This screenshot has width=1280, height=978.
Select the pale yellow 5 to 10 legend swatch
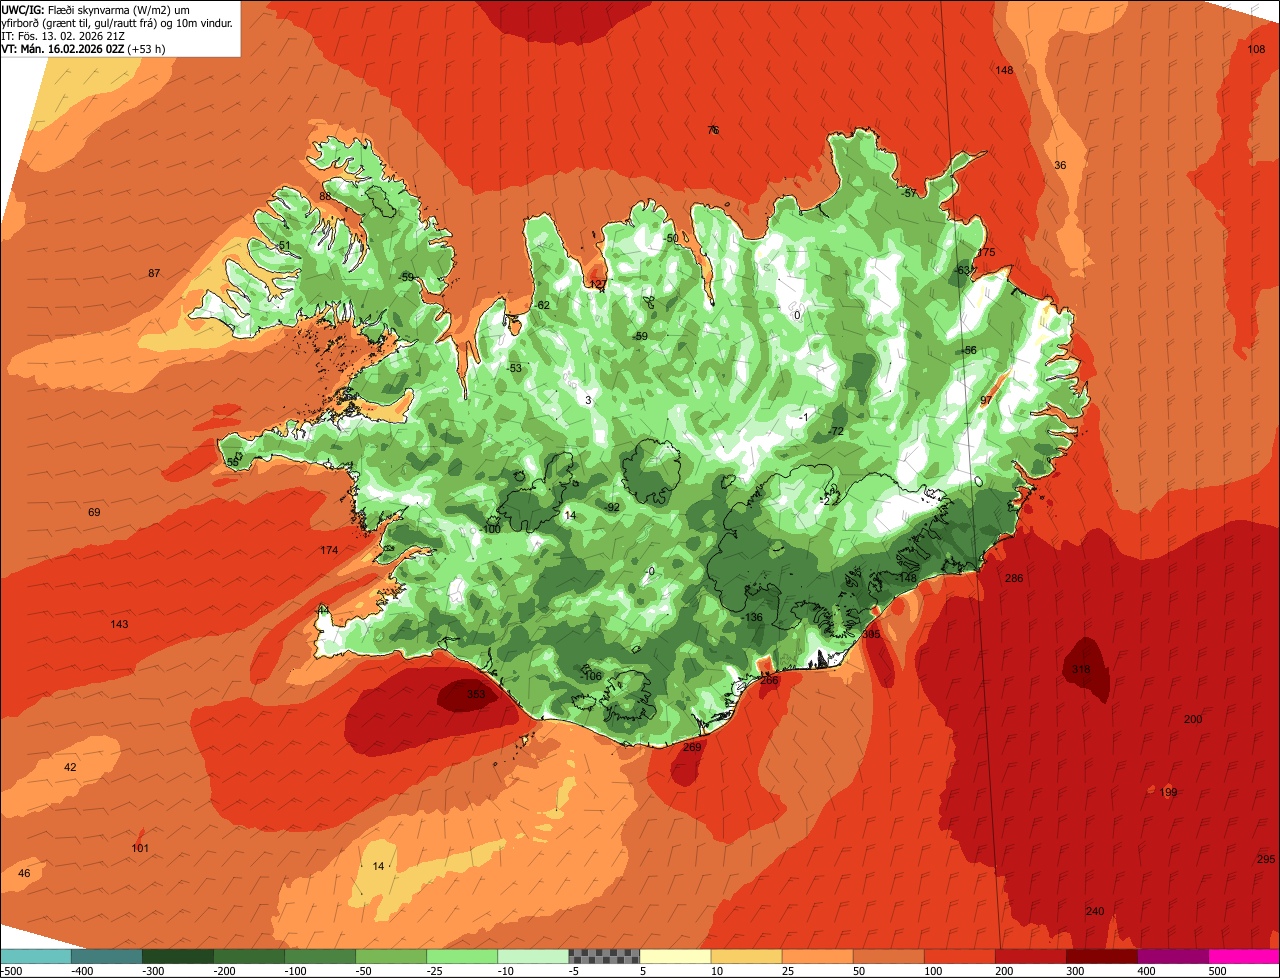click(x=675, y=956)
